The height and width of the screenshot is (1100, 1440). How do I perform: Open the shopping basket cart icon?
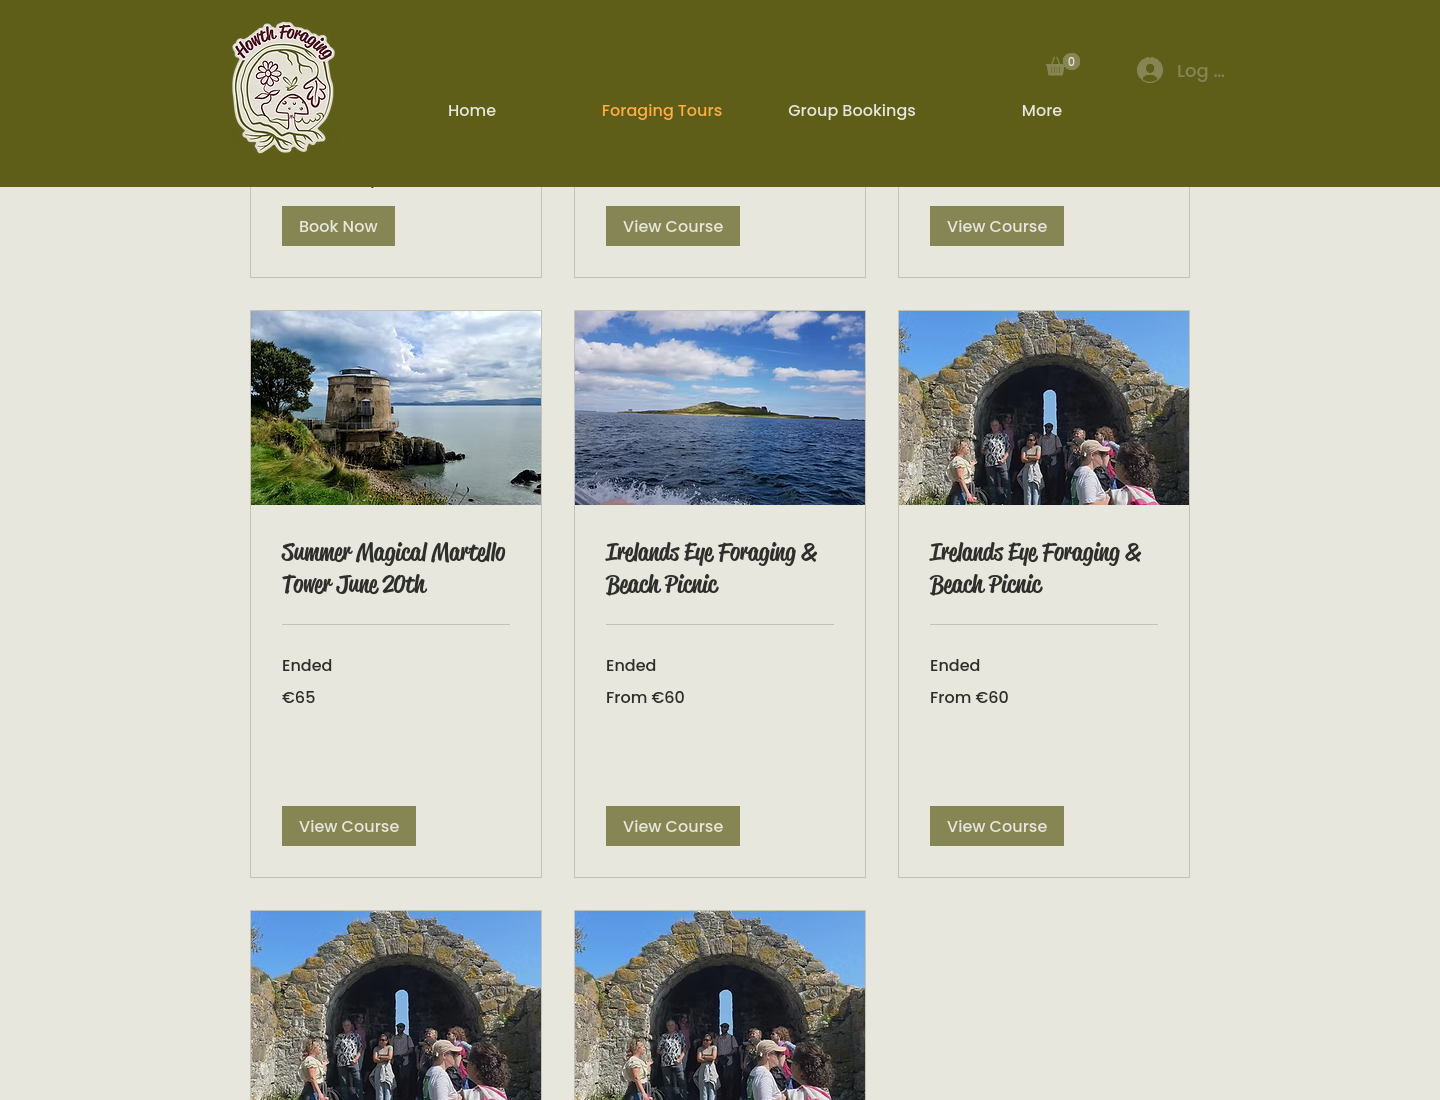coord(1062,66)
